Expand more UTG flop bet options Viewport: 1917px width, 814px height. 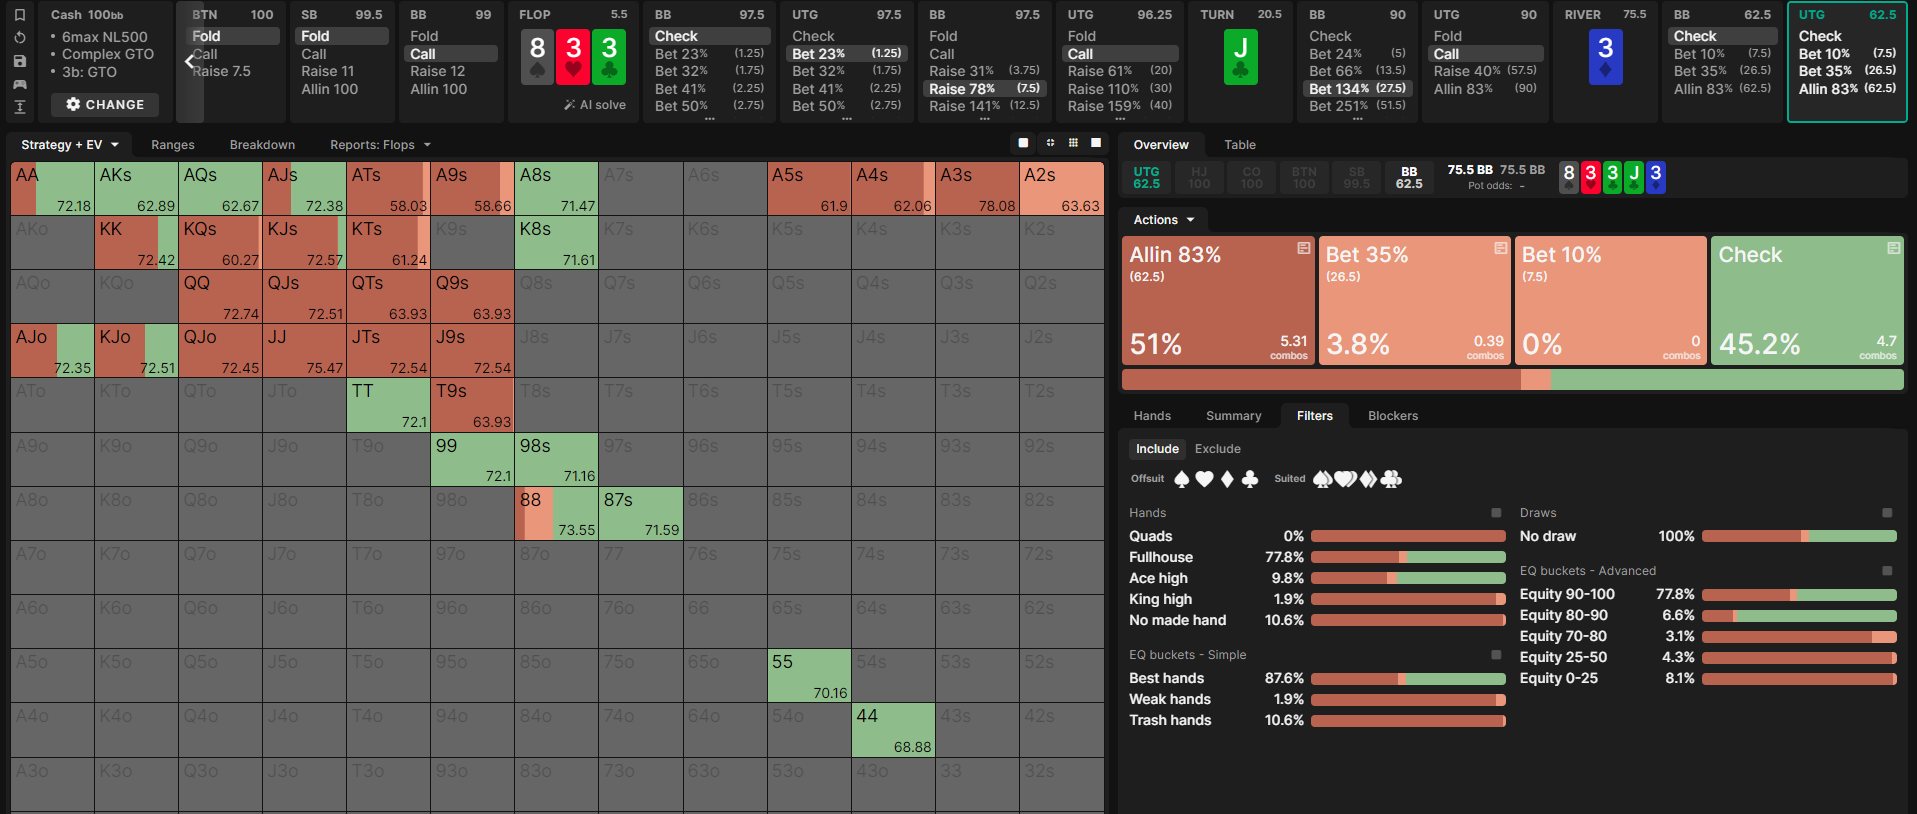pyautogui.click(x=846, y=118)
